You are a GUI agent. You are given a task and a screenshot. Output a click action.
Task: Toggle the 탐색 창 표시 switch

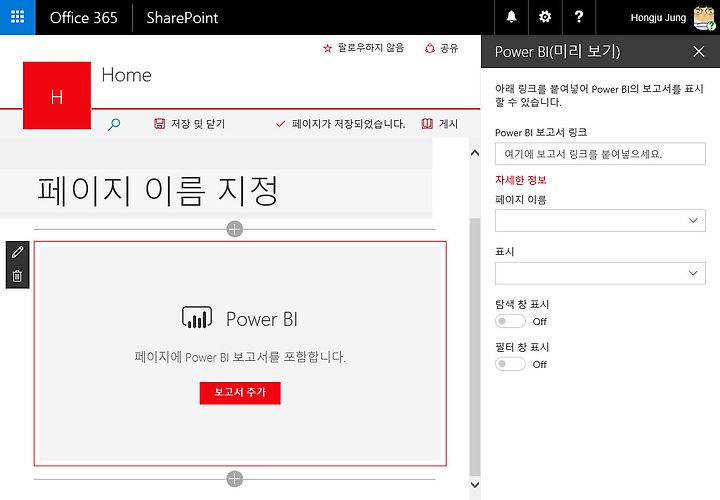(x=510, y=321)
